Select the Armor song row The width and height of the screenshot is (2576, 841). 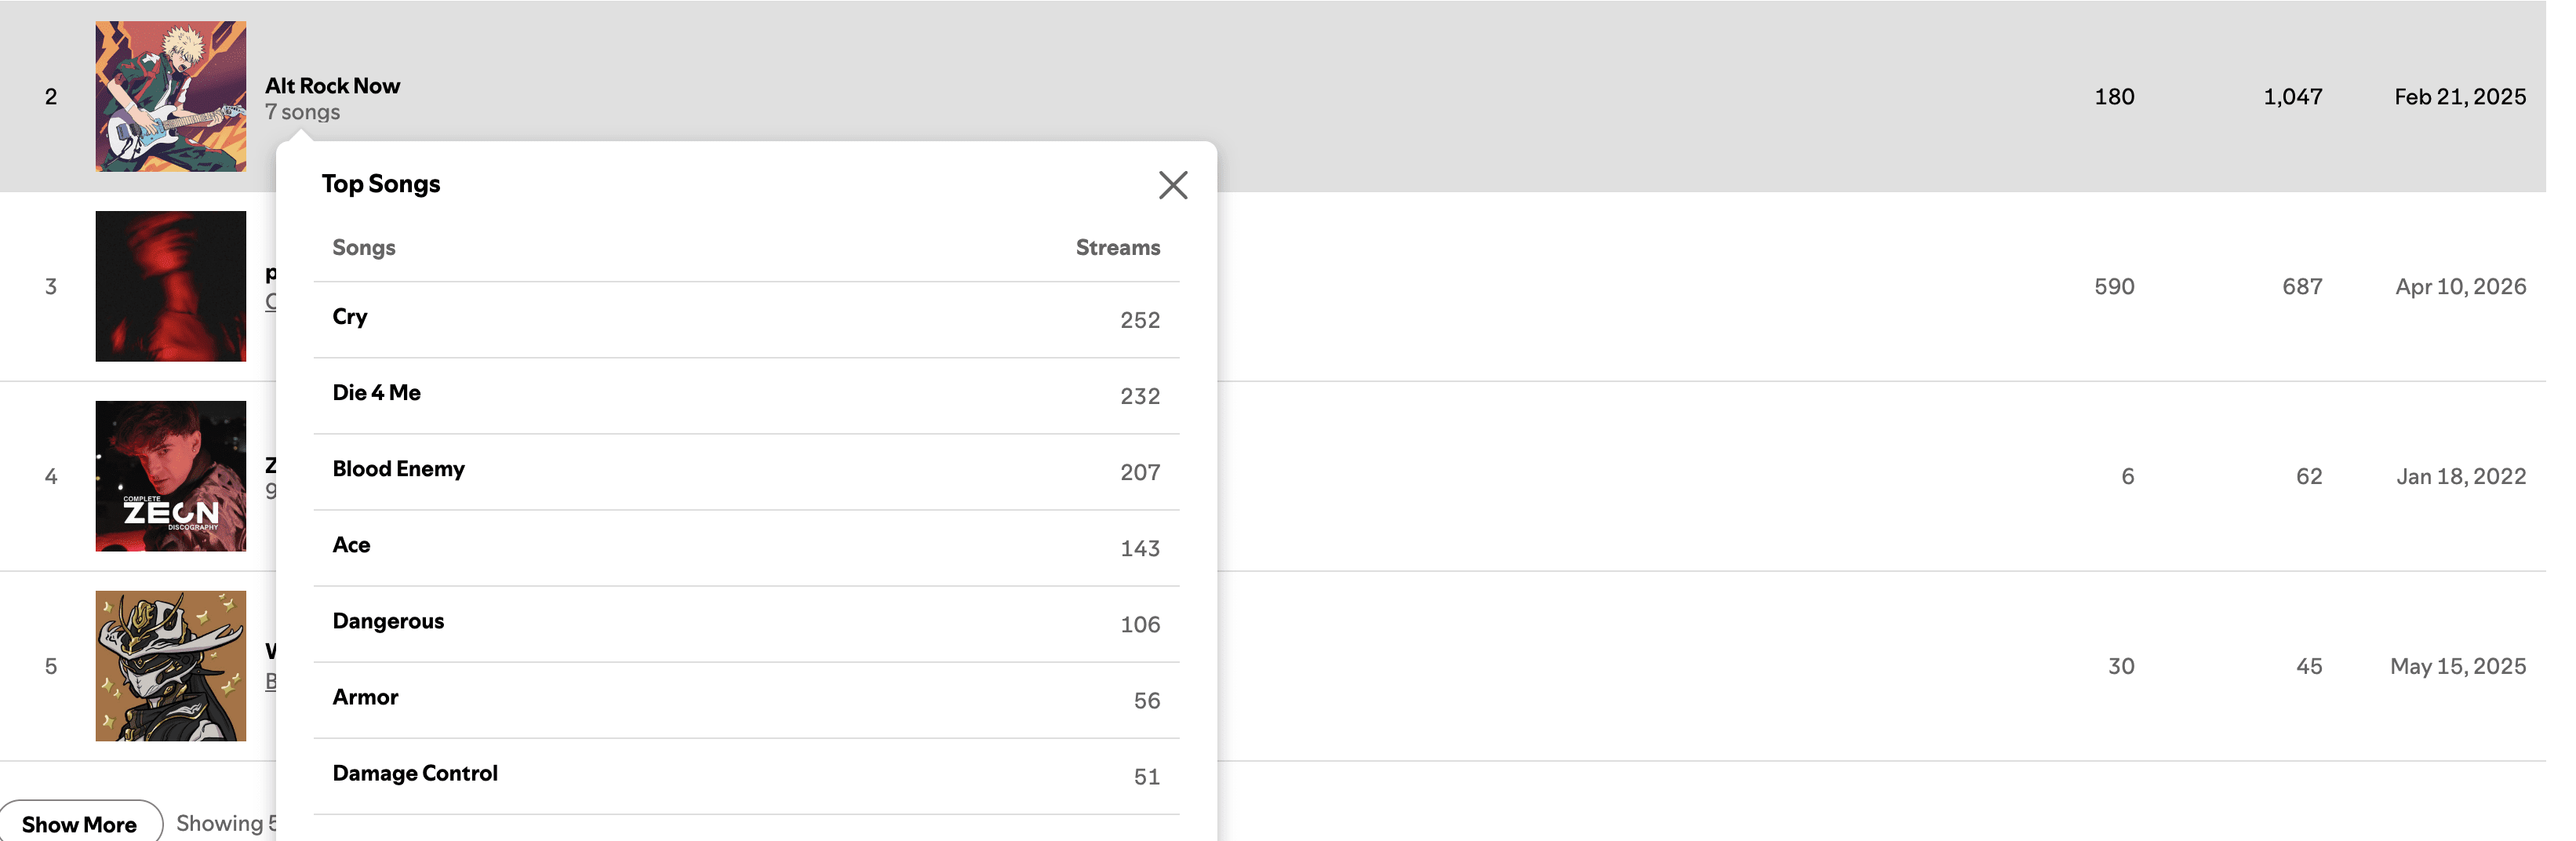(746, 700)
